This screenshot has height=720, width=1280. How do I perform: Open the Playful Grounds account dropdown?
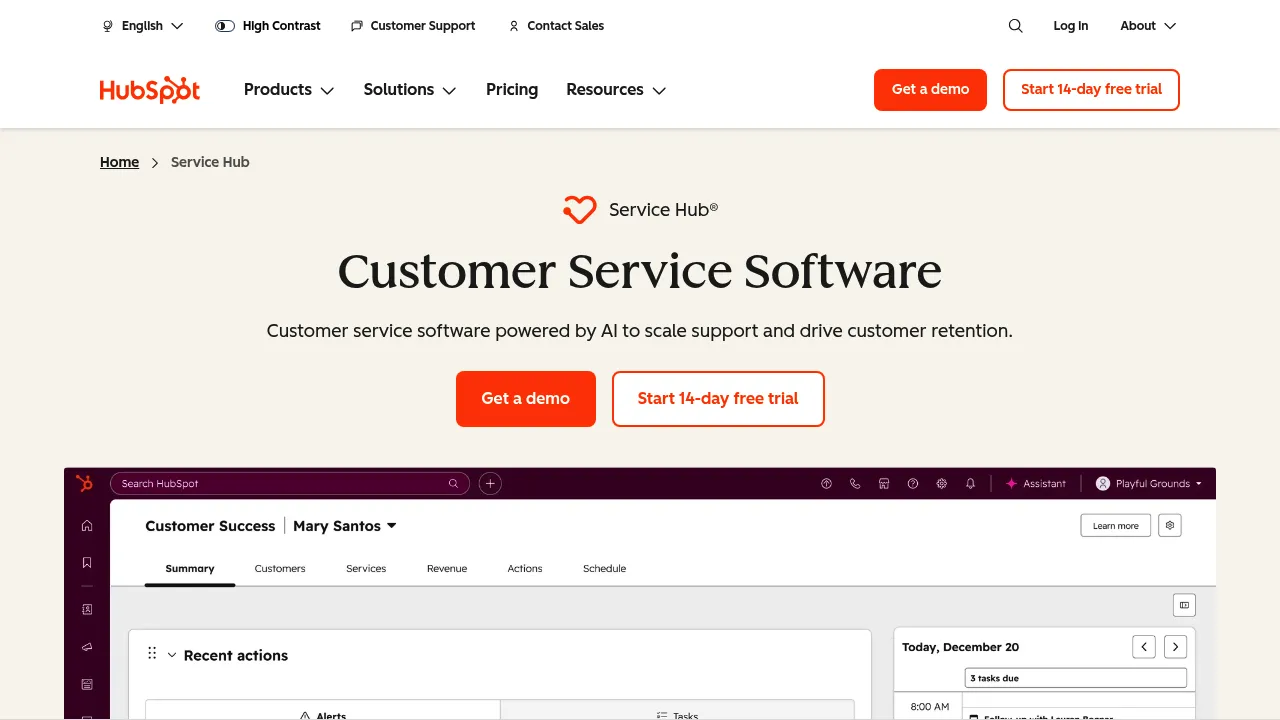[x=1149, y=483]
